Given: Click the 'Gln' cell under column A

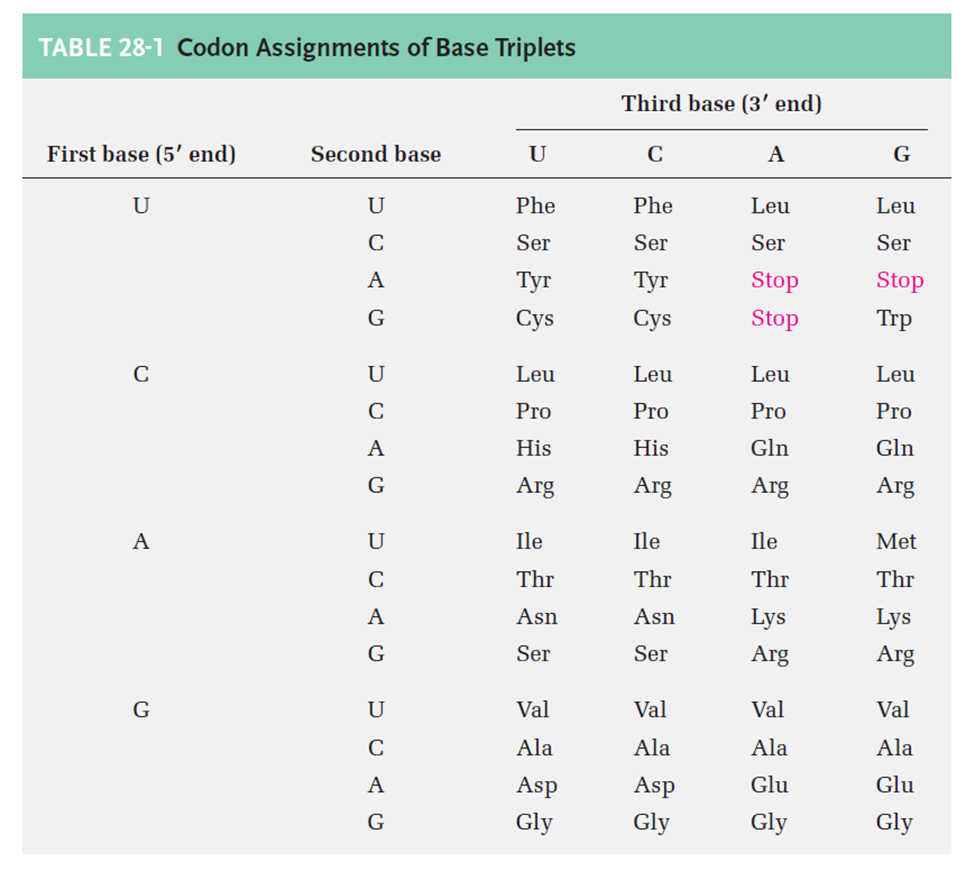Looking at the screenshot, I should pos(769,449).
